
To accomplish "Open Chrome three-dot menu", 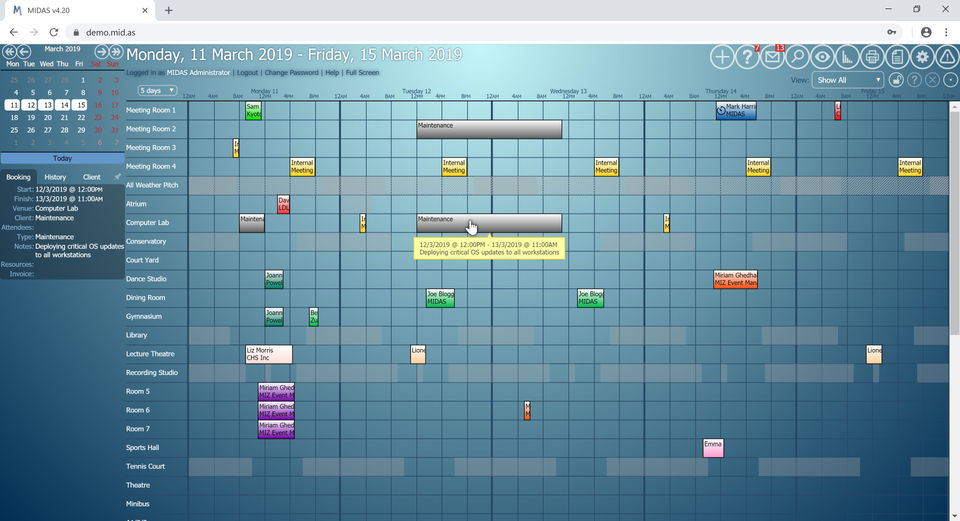I will [x=946, y=32].
